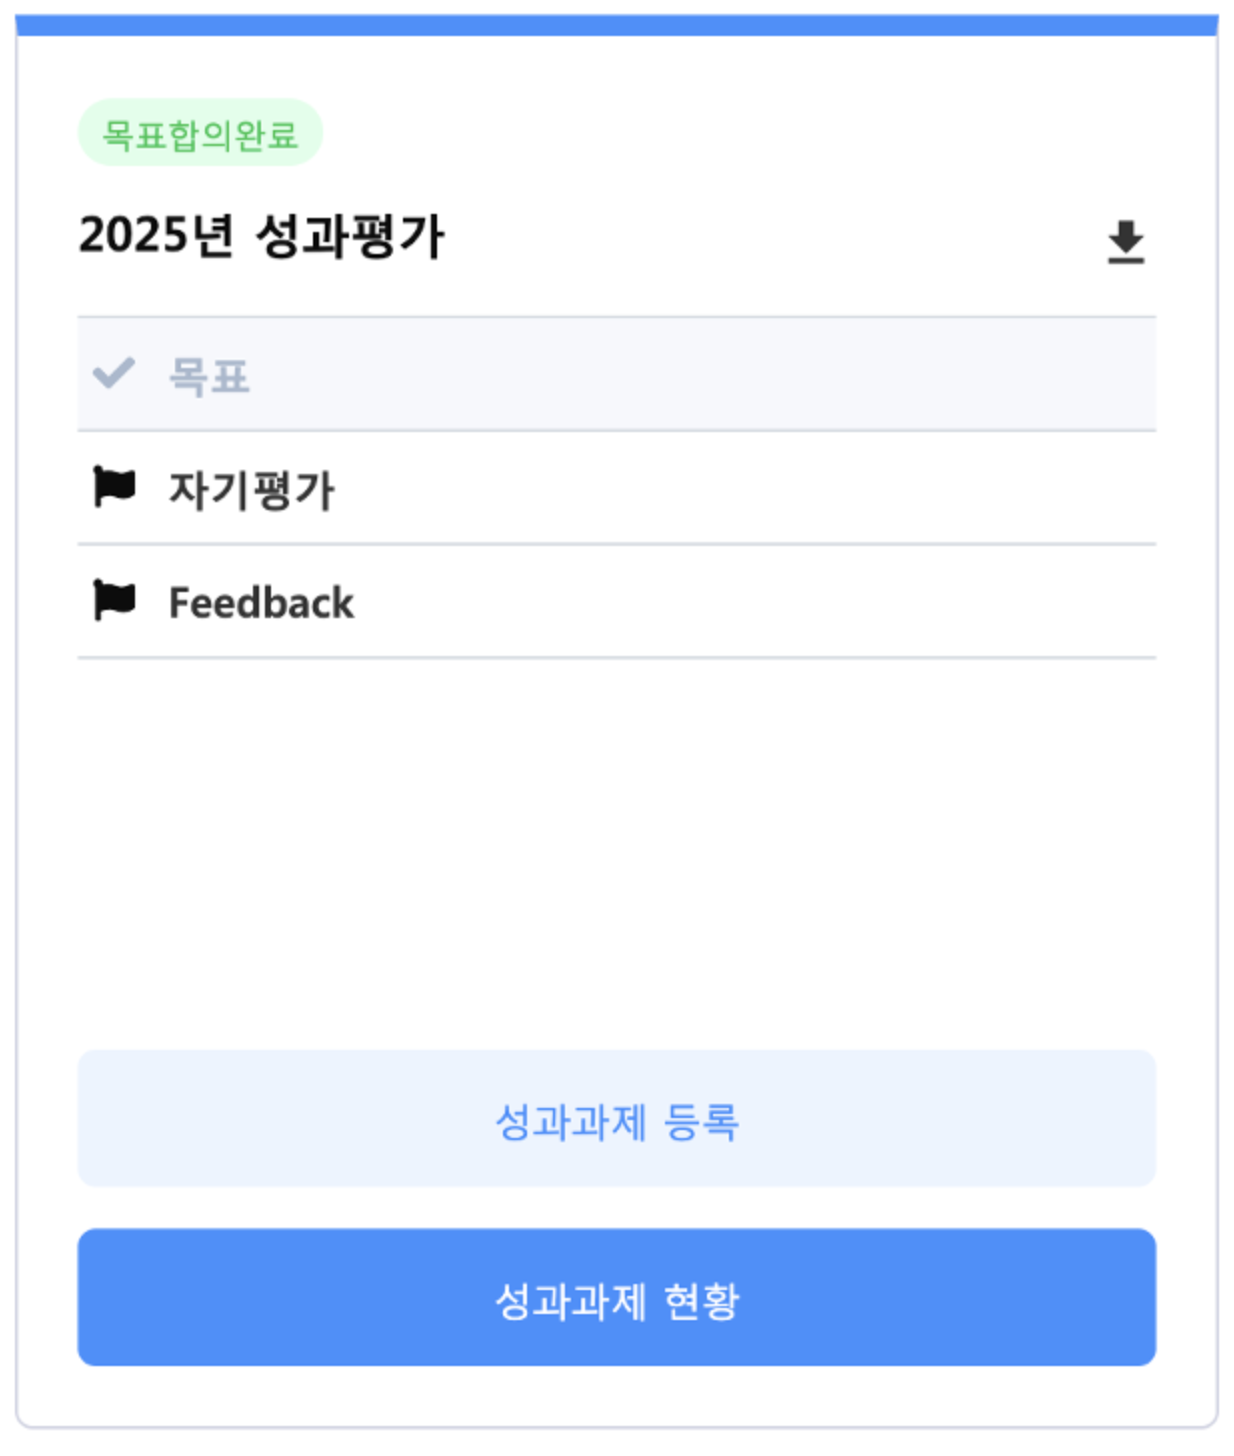Click the empty space below the Feedback row
The width and height of the screenshot is (1234, 1456).
coord(616,850)
